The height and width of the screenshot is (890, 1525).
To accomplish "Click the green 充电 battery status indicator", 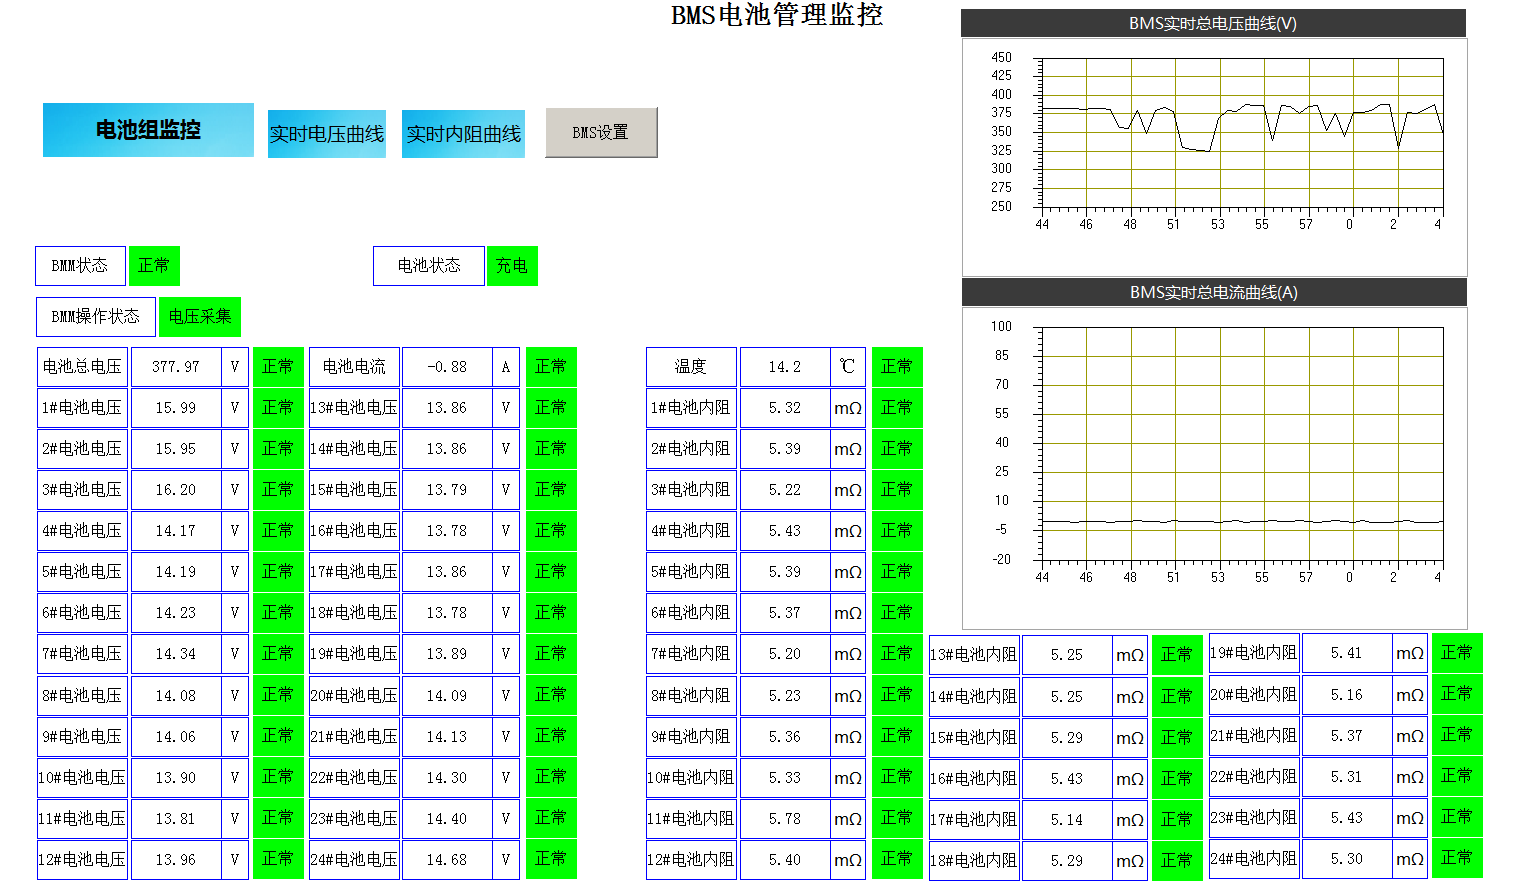I will [x=512, y=266].
